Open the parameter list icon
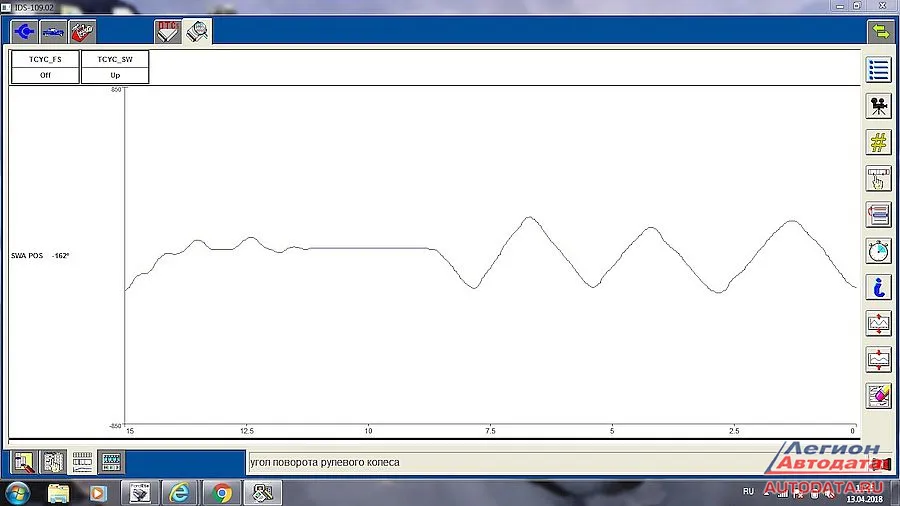This screenshot has height=506, width=900. (878, 70)
